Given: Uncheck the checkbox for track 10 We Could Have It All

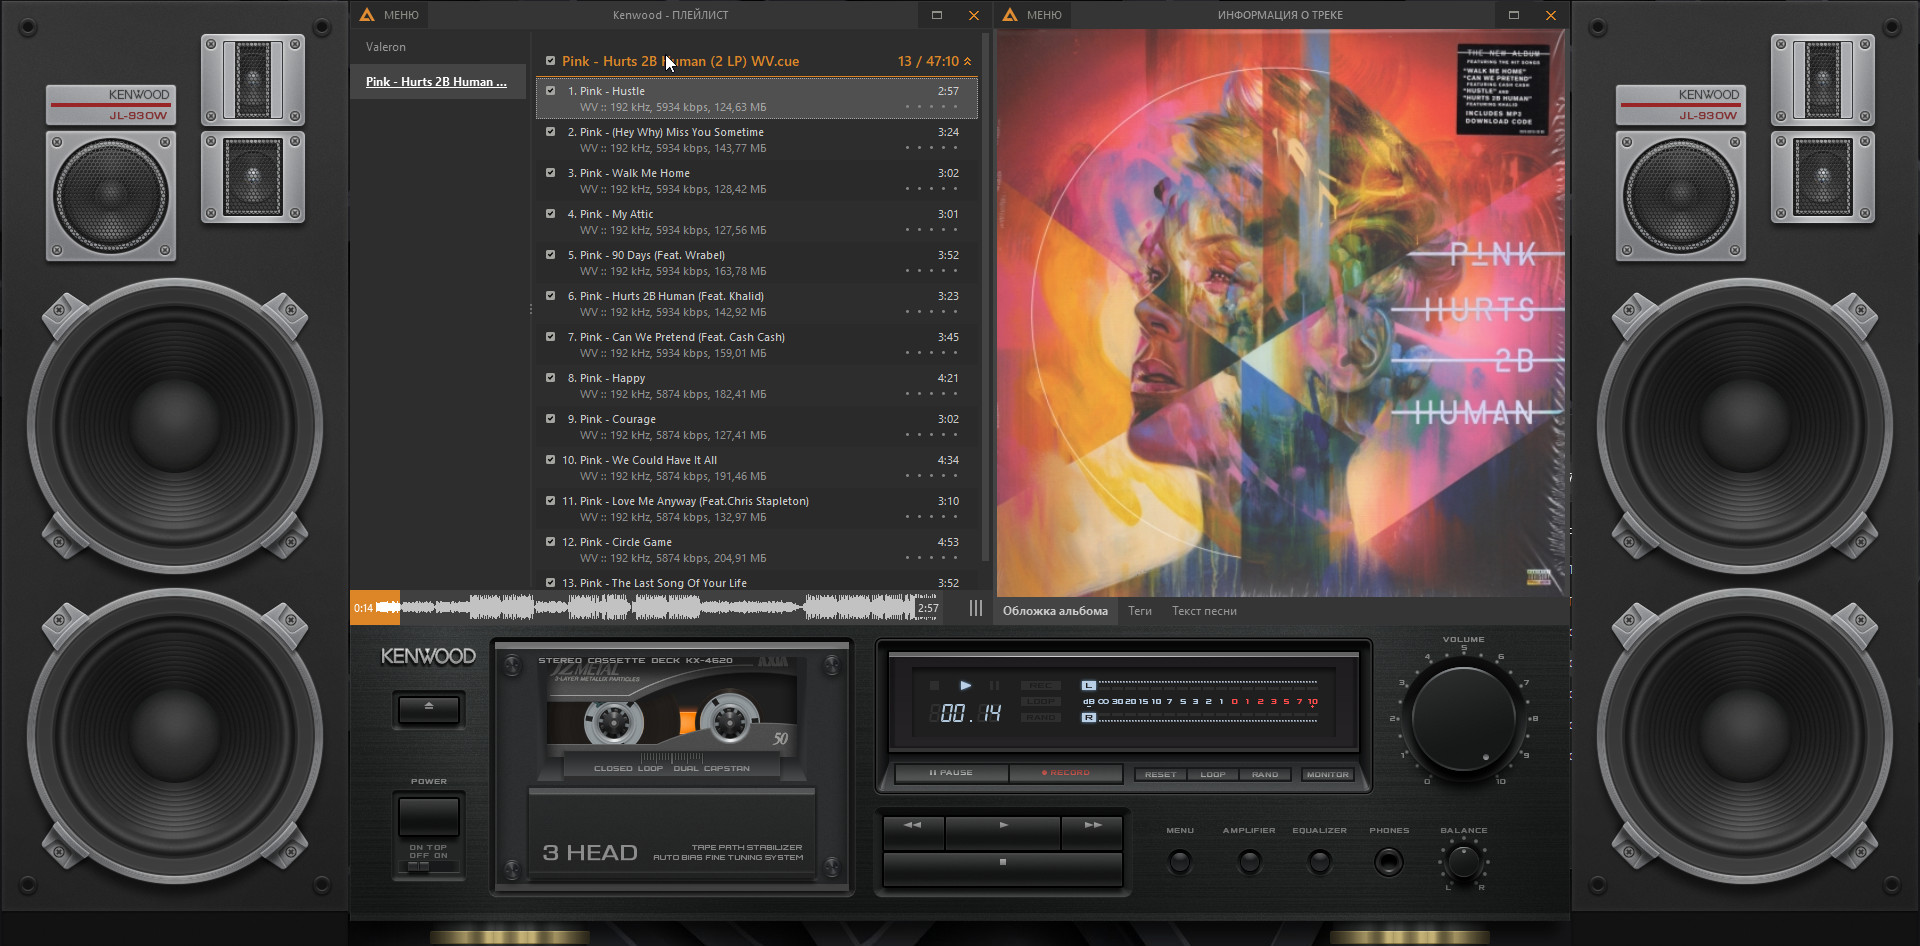Looking at the screenshot, I should pos(550,460).
